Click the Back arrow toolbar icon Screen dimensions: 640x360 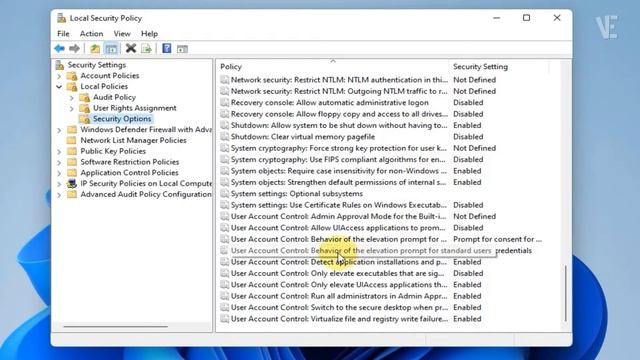pos(60,49)
